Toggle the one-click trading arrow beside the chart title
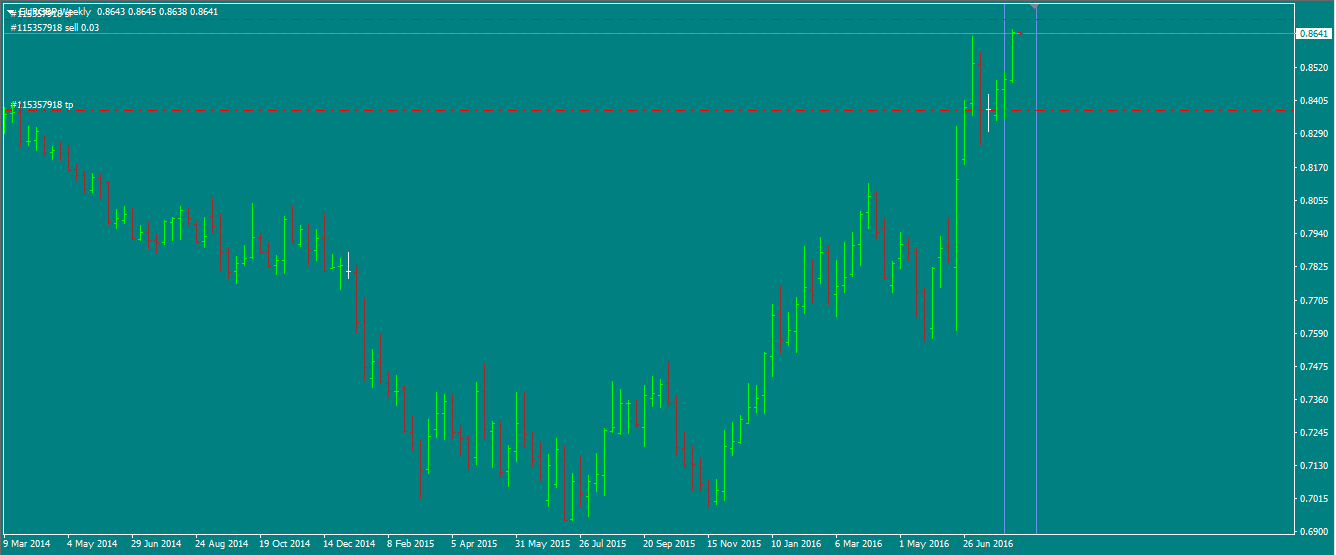This screenshot has height=555, width=1336. pos(11,12)
